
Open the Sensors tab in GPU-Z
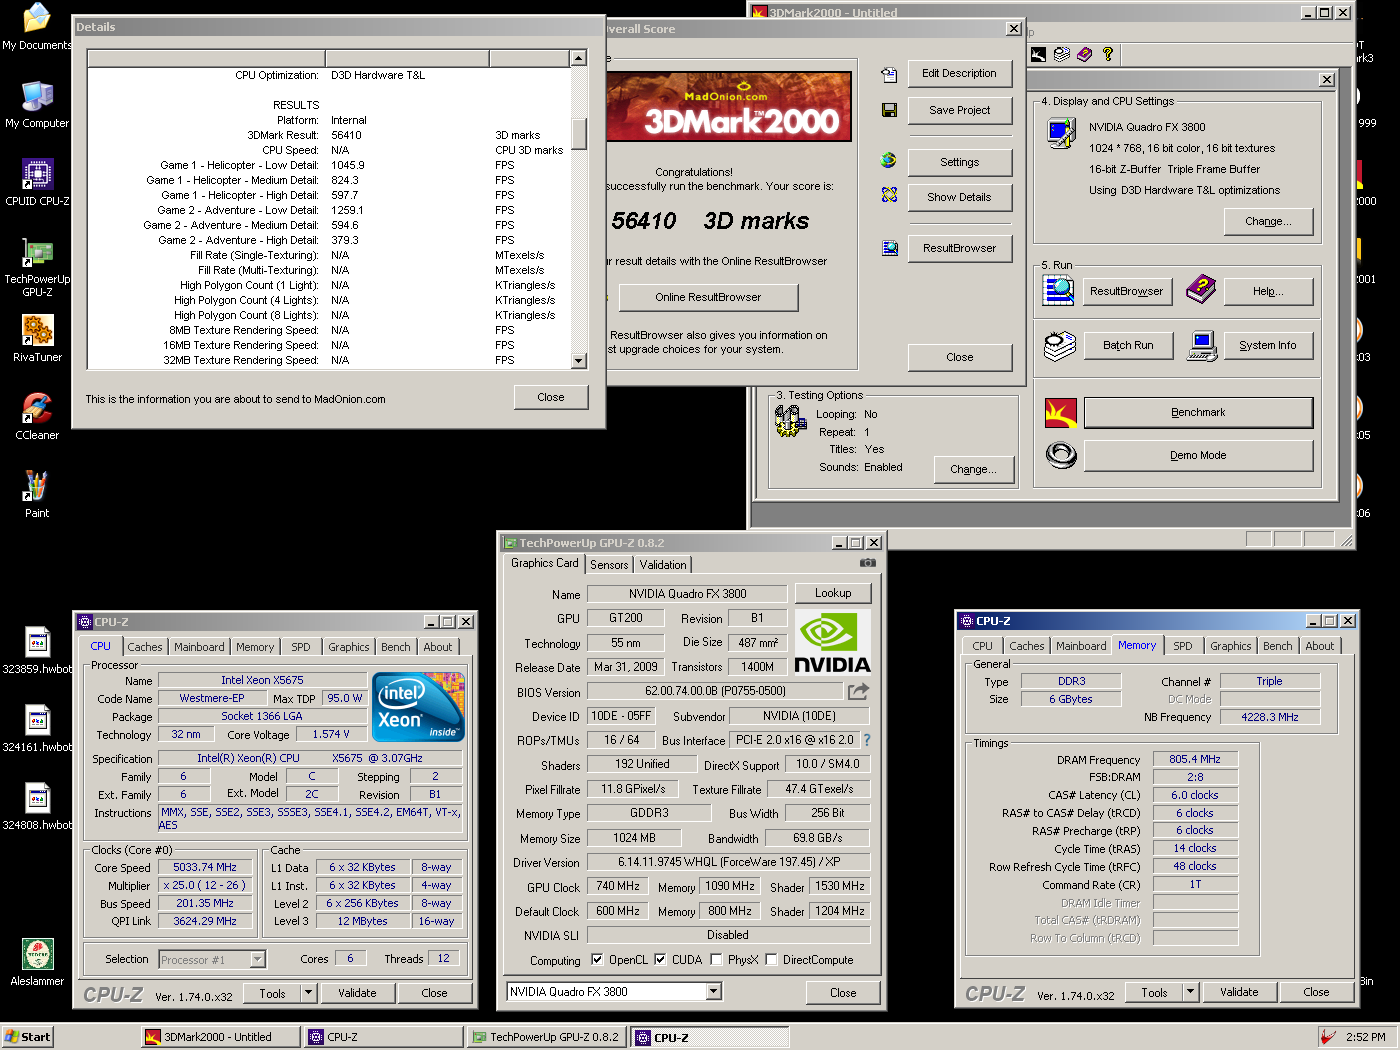click(x=609, y=565)
